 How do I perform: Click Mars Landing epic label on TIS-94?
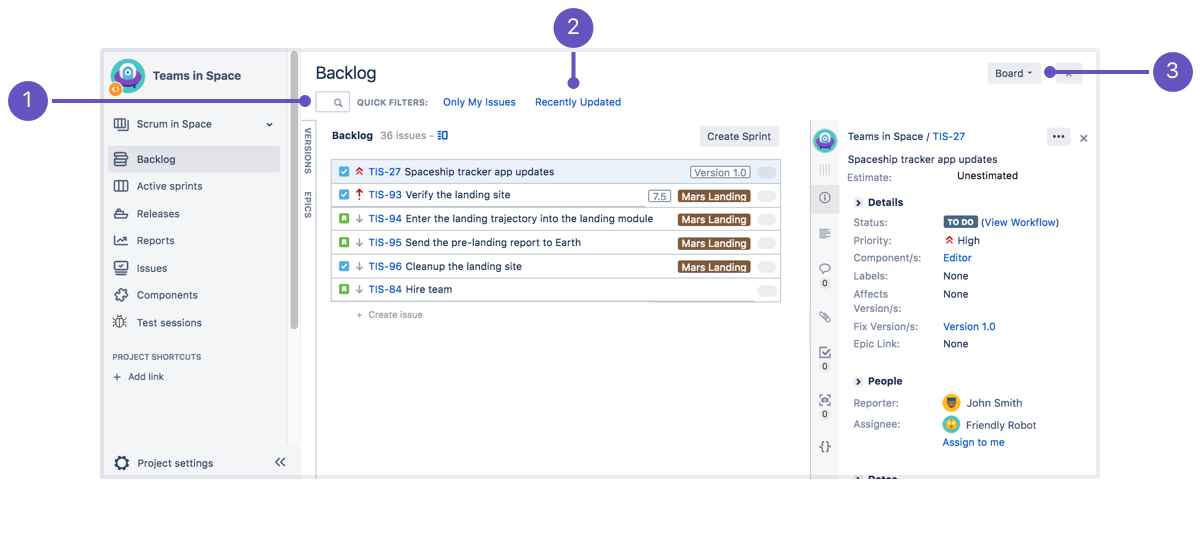pyautogui.click(x=714, y=220)
